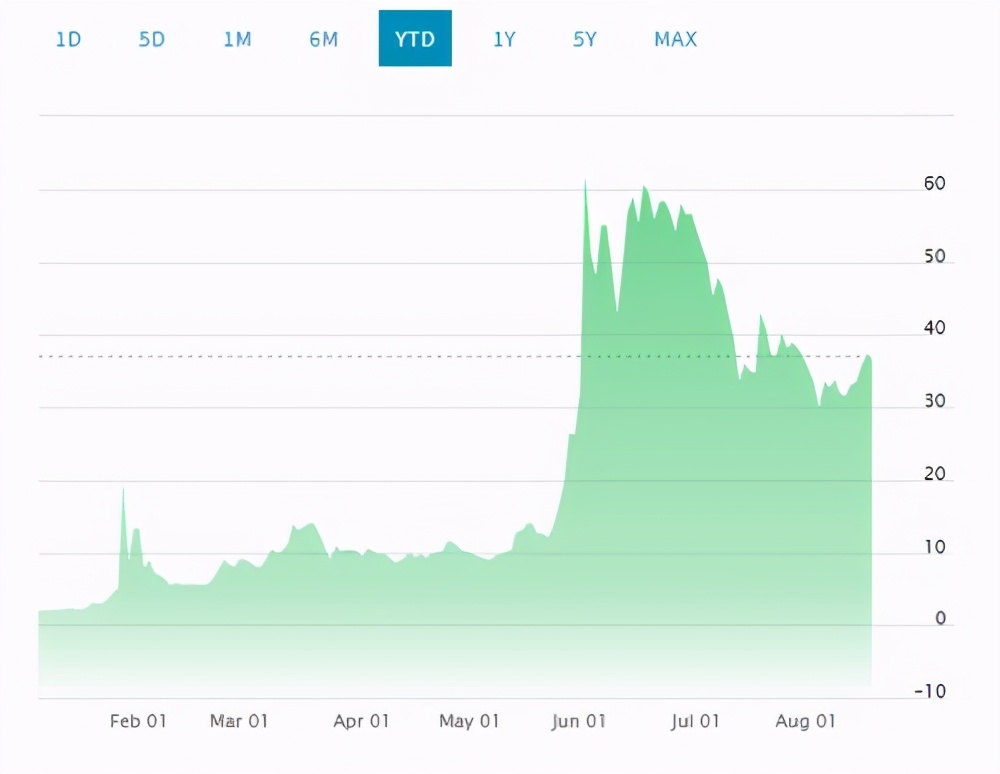Click the -10 value axis label
The width and height of the screenshot is (1000, 774).
tap(932, 692)
